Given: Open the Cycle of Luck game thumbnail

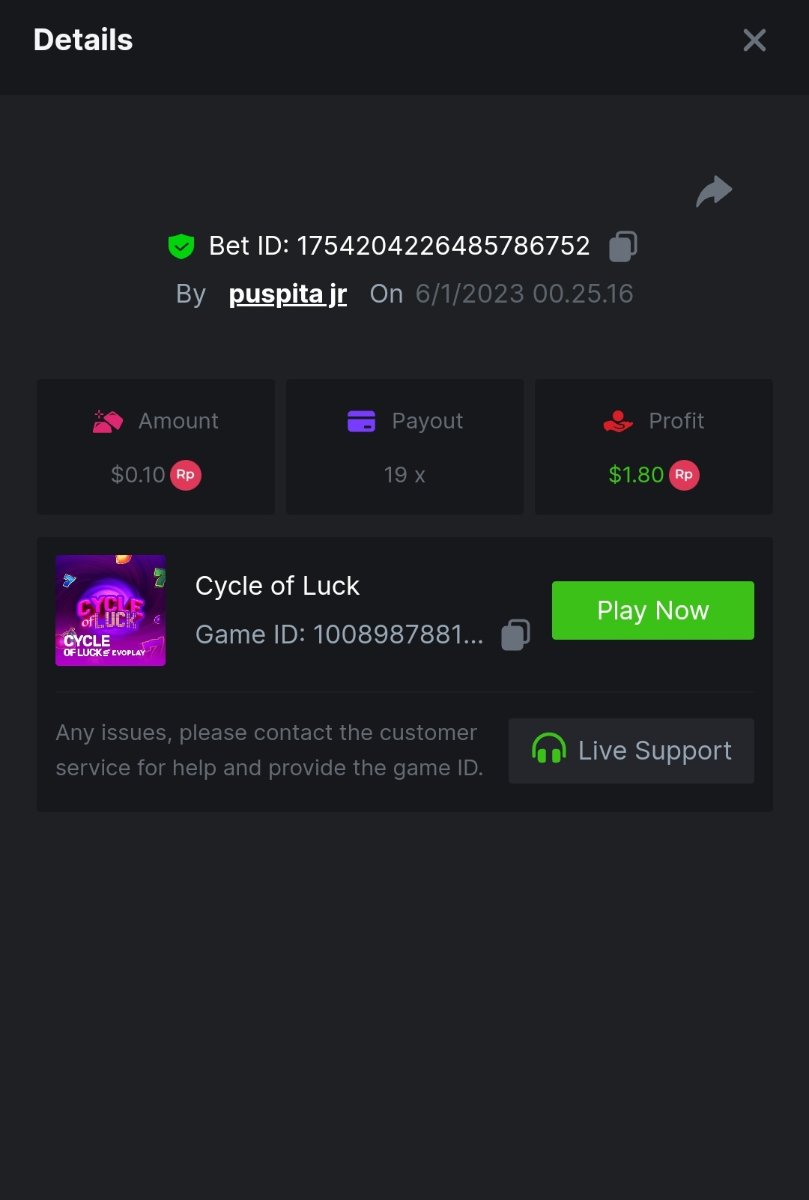Looking at the screenshot, I should [x=110, y=610].
